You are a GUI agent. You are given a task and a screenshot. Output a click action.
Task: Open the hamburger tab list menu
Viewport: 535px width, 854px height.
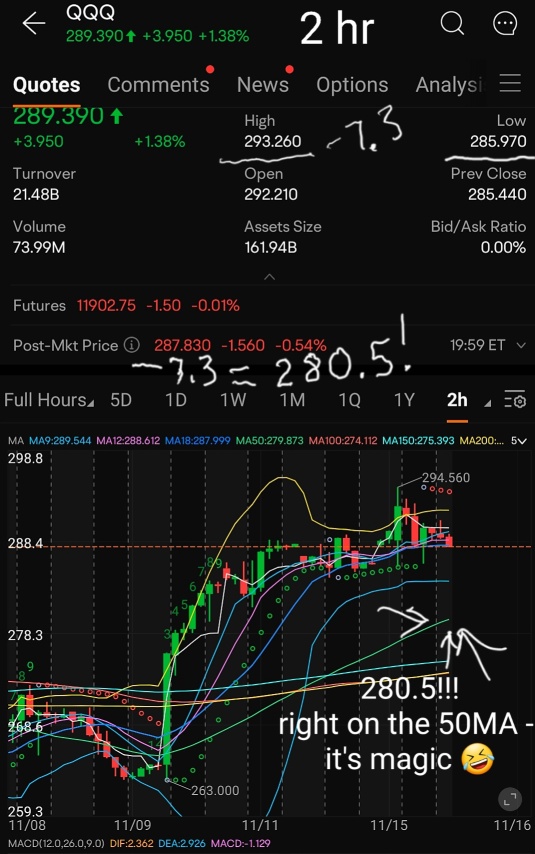510,83
